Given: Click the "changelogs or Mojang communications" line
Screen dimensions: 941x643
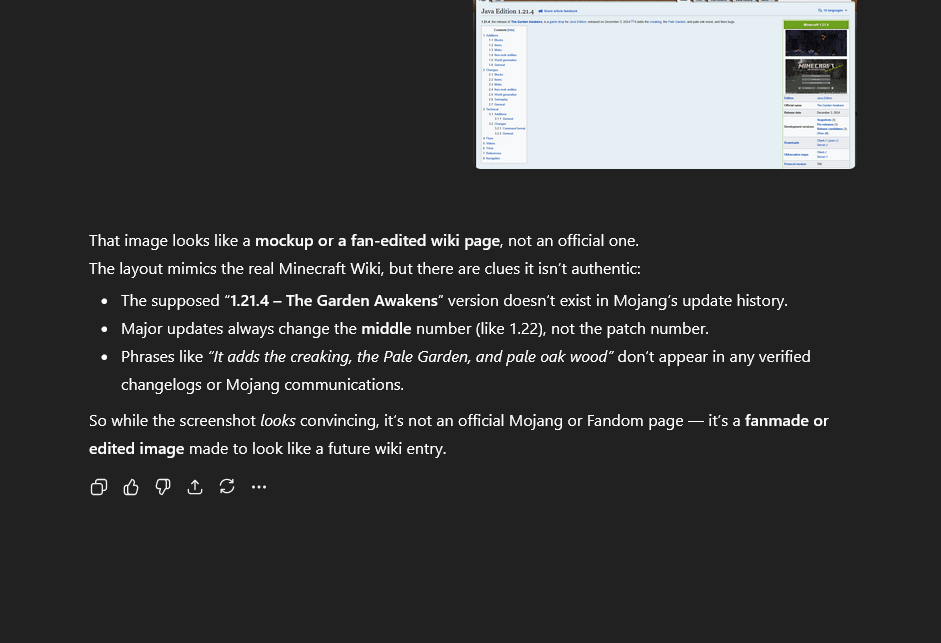Looking at the screenshot, I should pyautogui.click(x=262, y=384).
